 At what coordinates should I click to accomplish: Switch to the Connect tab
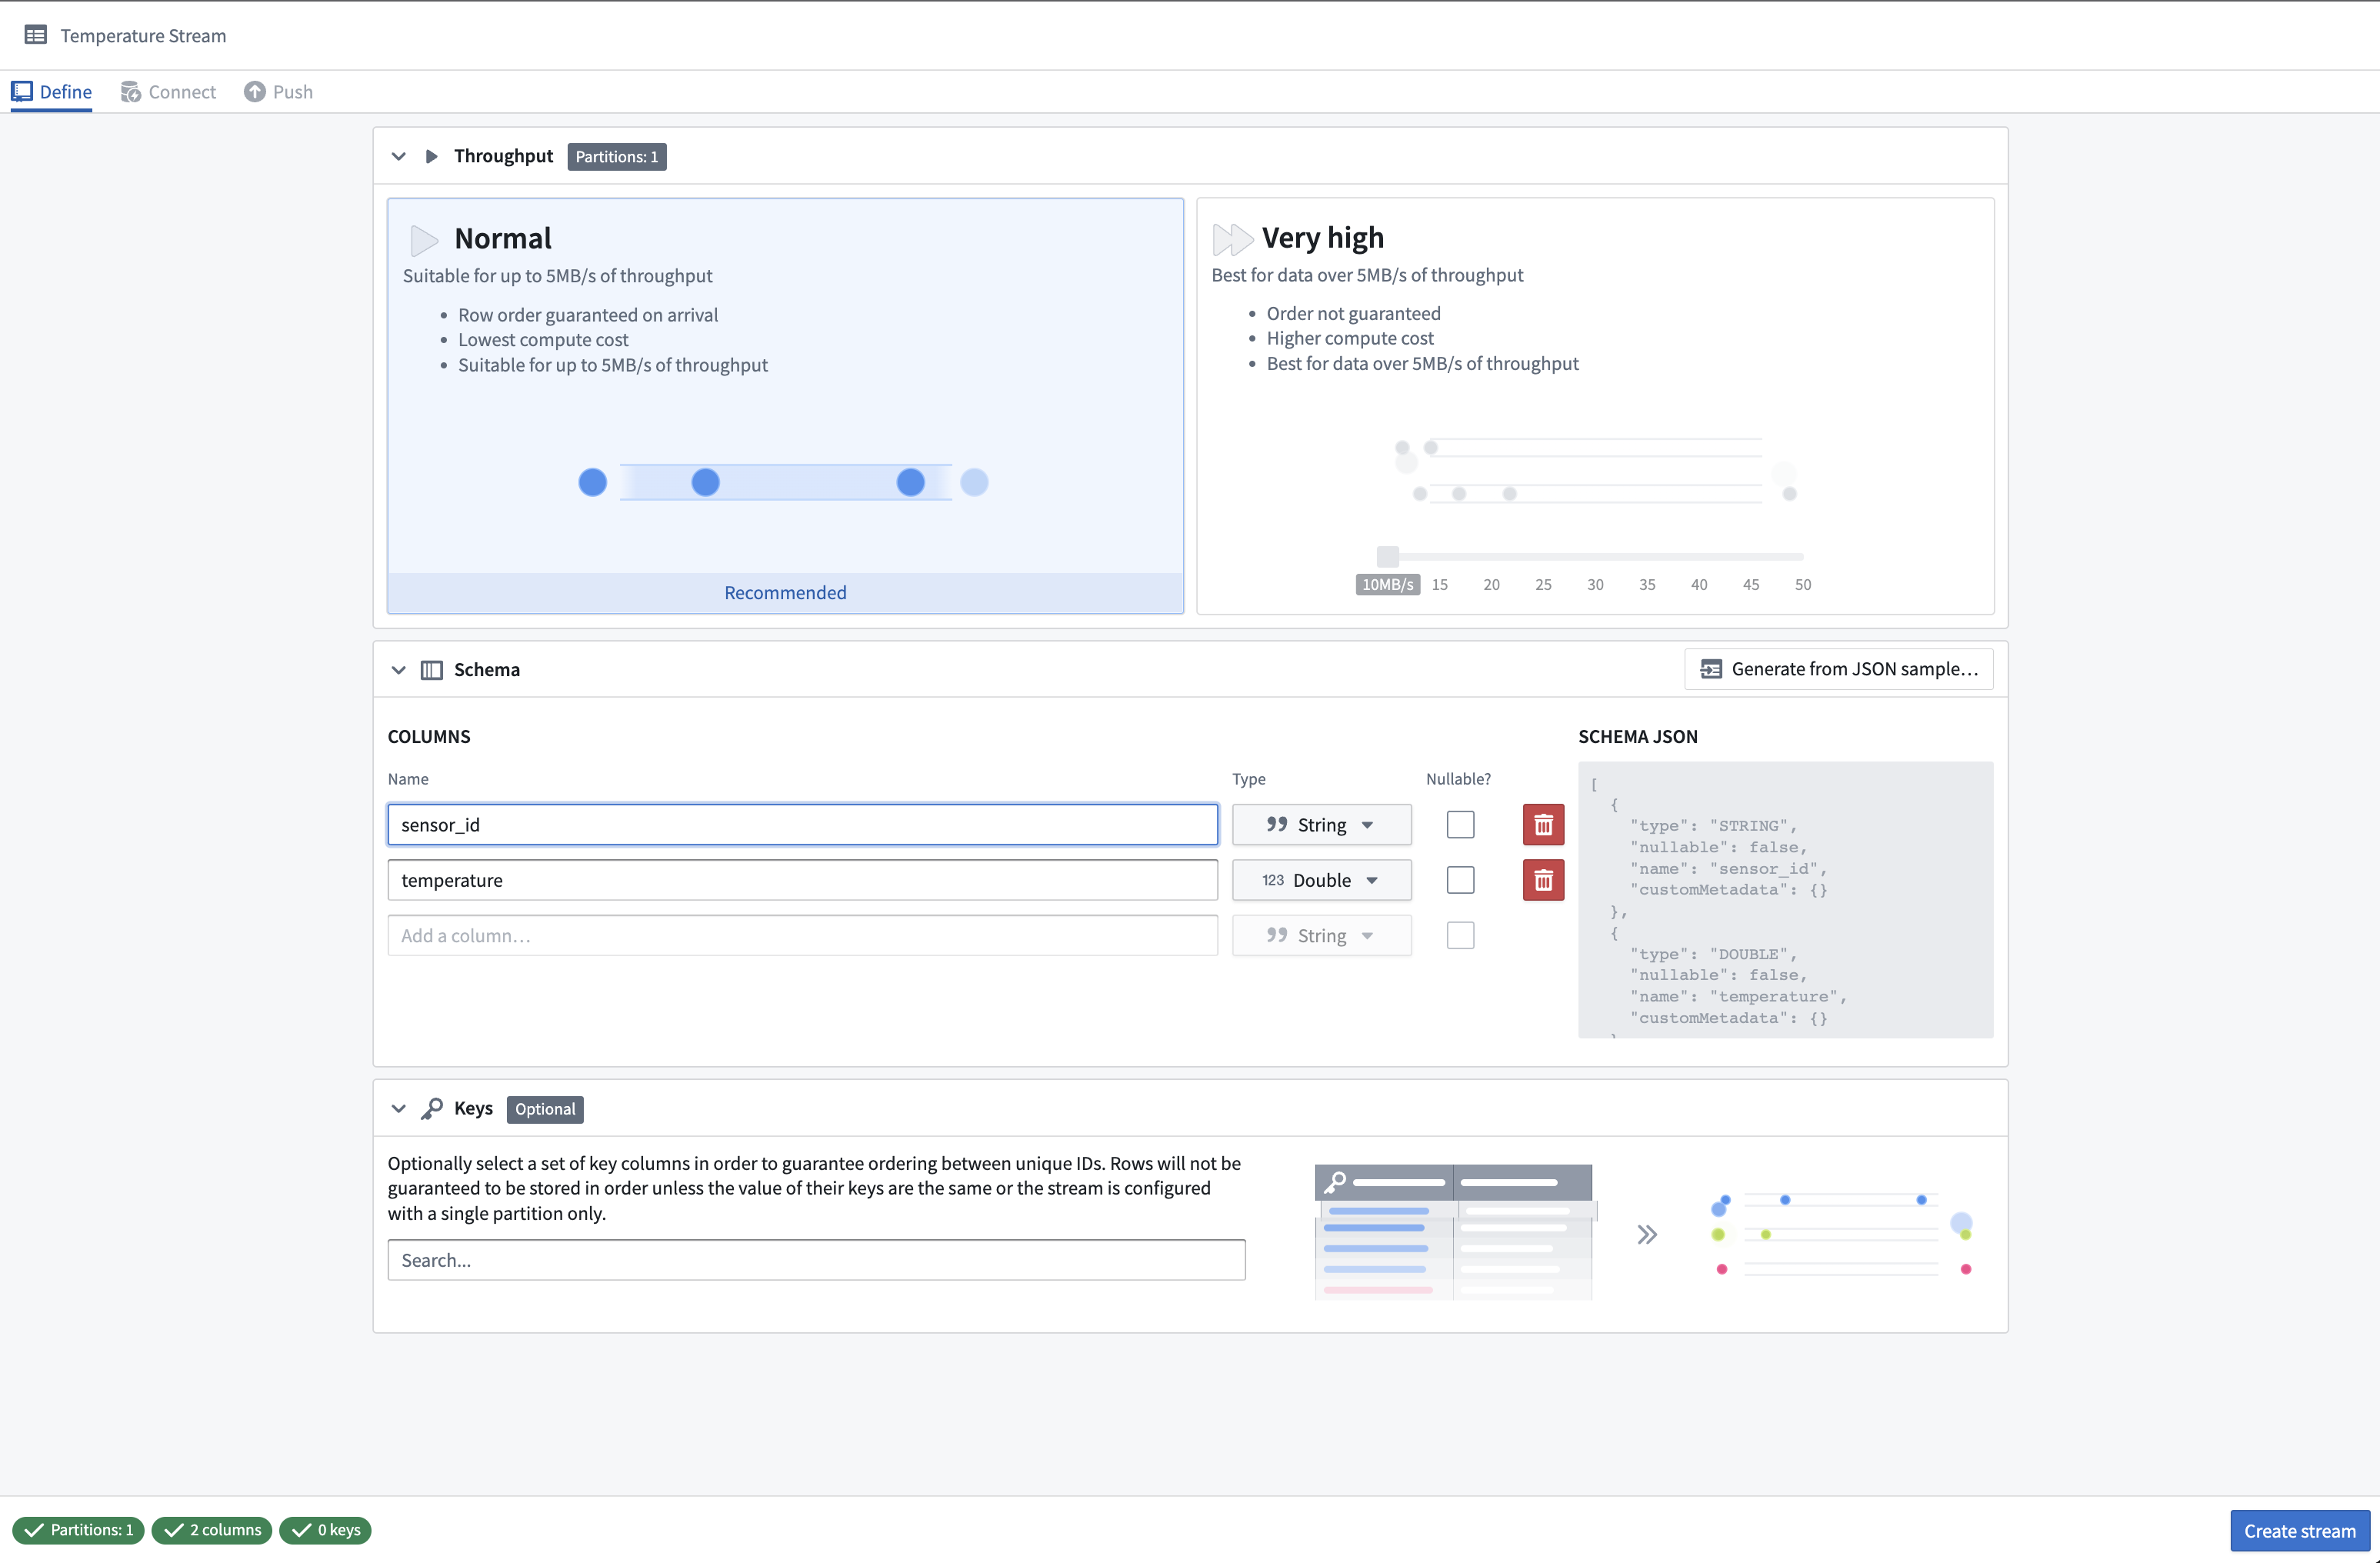pos(168,91)
